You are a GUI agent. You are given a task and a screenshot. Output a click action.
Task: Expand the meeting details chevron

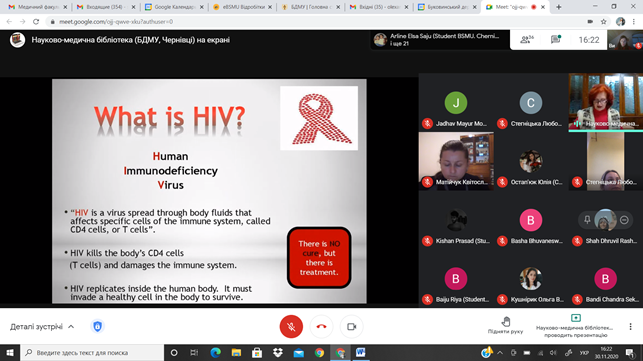click(71, 327)
